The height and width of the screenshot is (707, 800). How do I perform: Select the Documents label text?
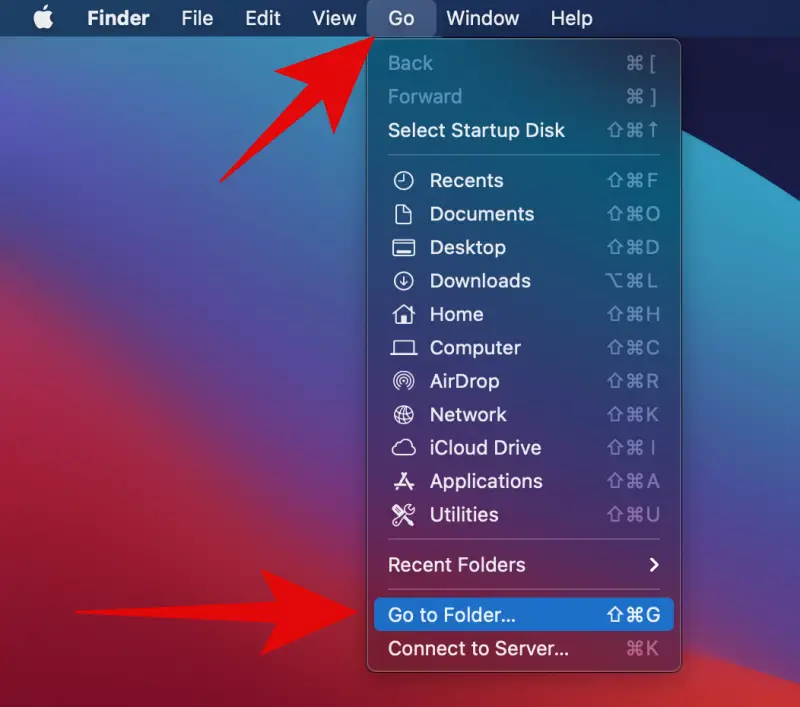[482, 214]
